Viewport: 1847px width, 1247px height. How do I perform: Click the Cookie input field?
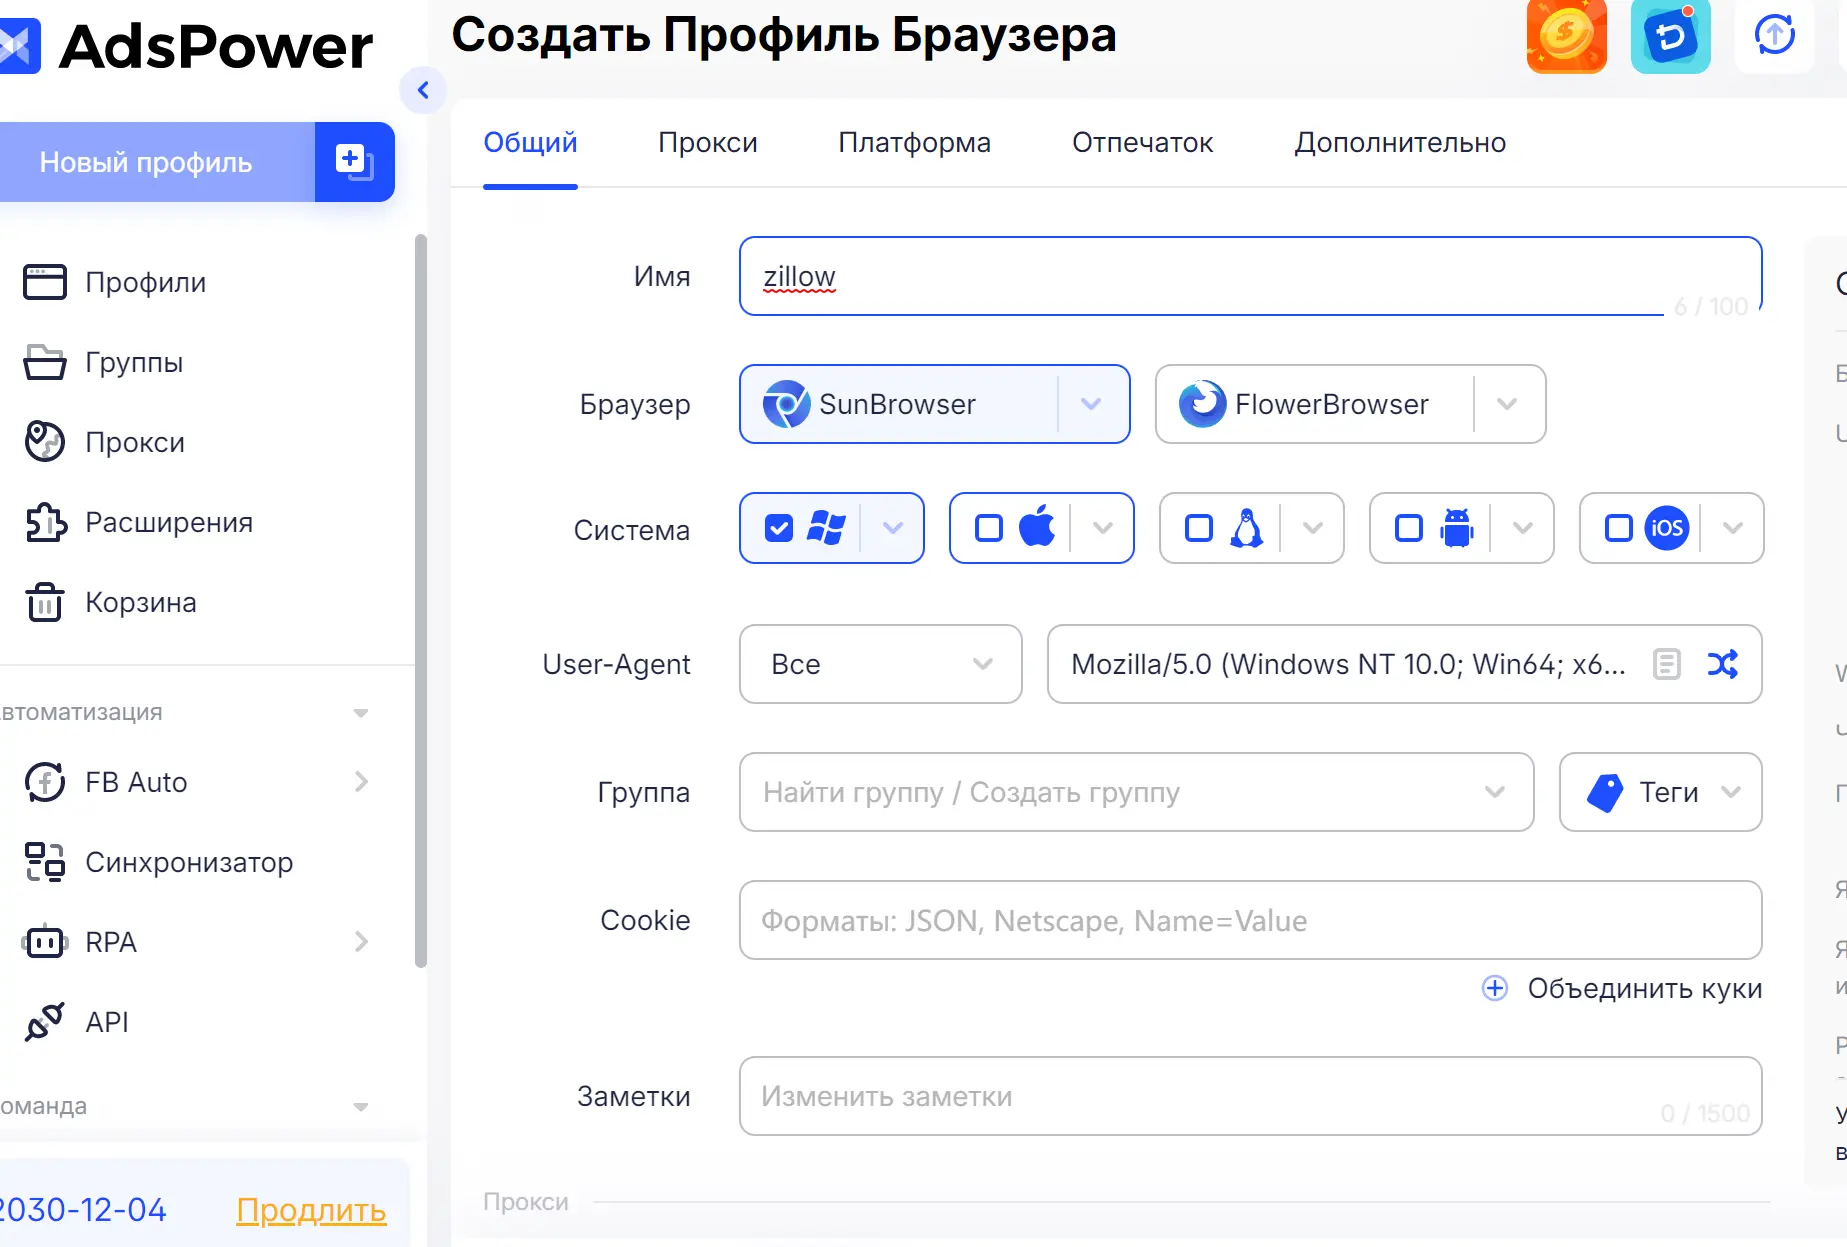(1250, 920)
